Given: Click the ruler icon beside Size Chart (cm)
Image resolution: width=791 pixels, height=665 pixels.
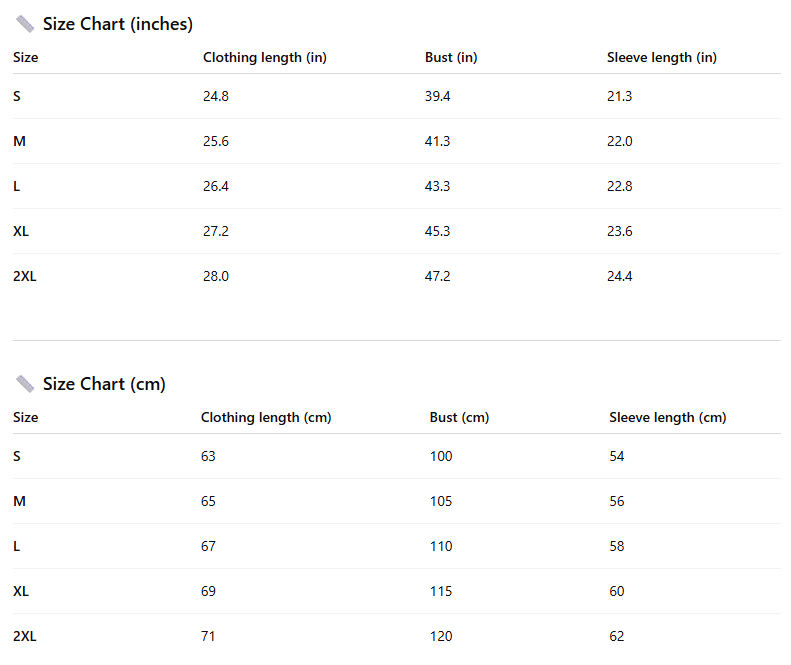Looking at the screenshot, I should click(x=25, y=384).
